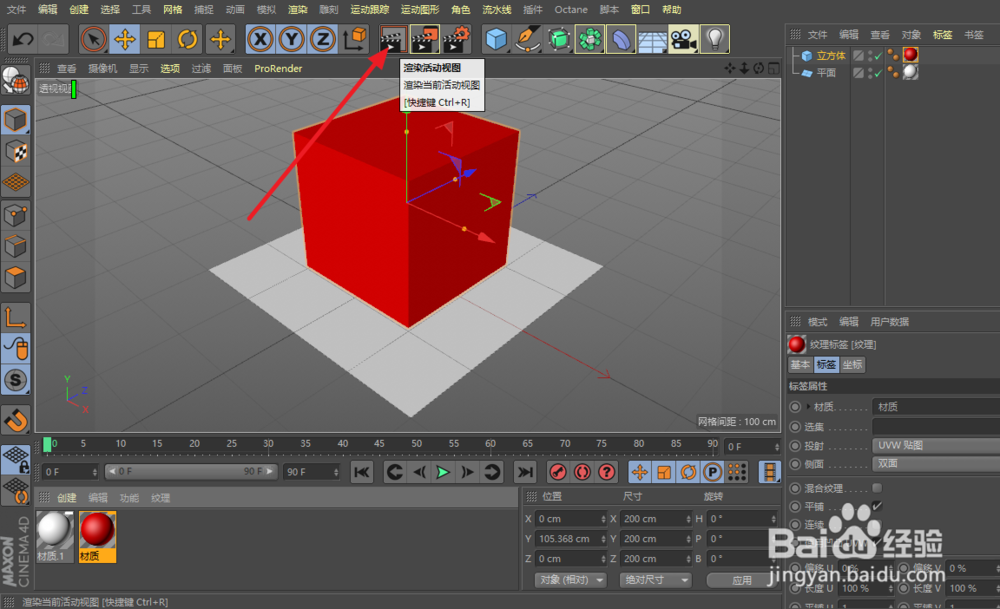The image size is (1000, 609).
Task: Switch to Points mode
Action: [16, 215]
